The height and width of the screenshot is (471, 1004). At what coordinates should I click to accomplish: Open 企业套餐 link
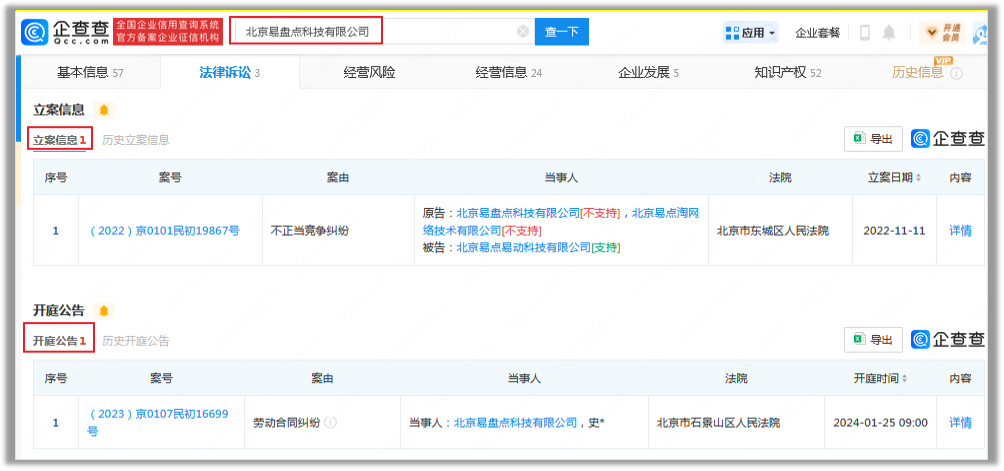817,33
